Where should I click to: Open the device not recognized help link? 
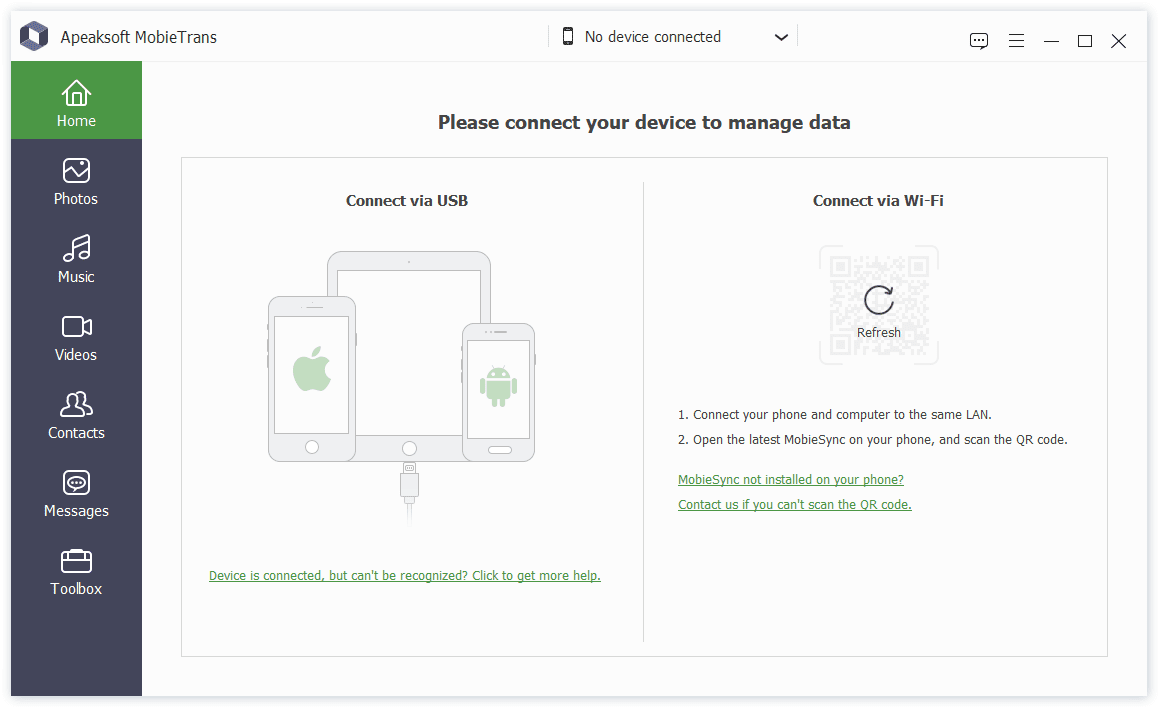[x=405, y=576]
